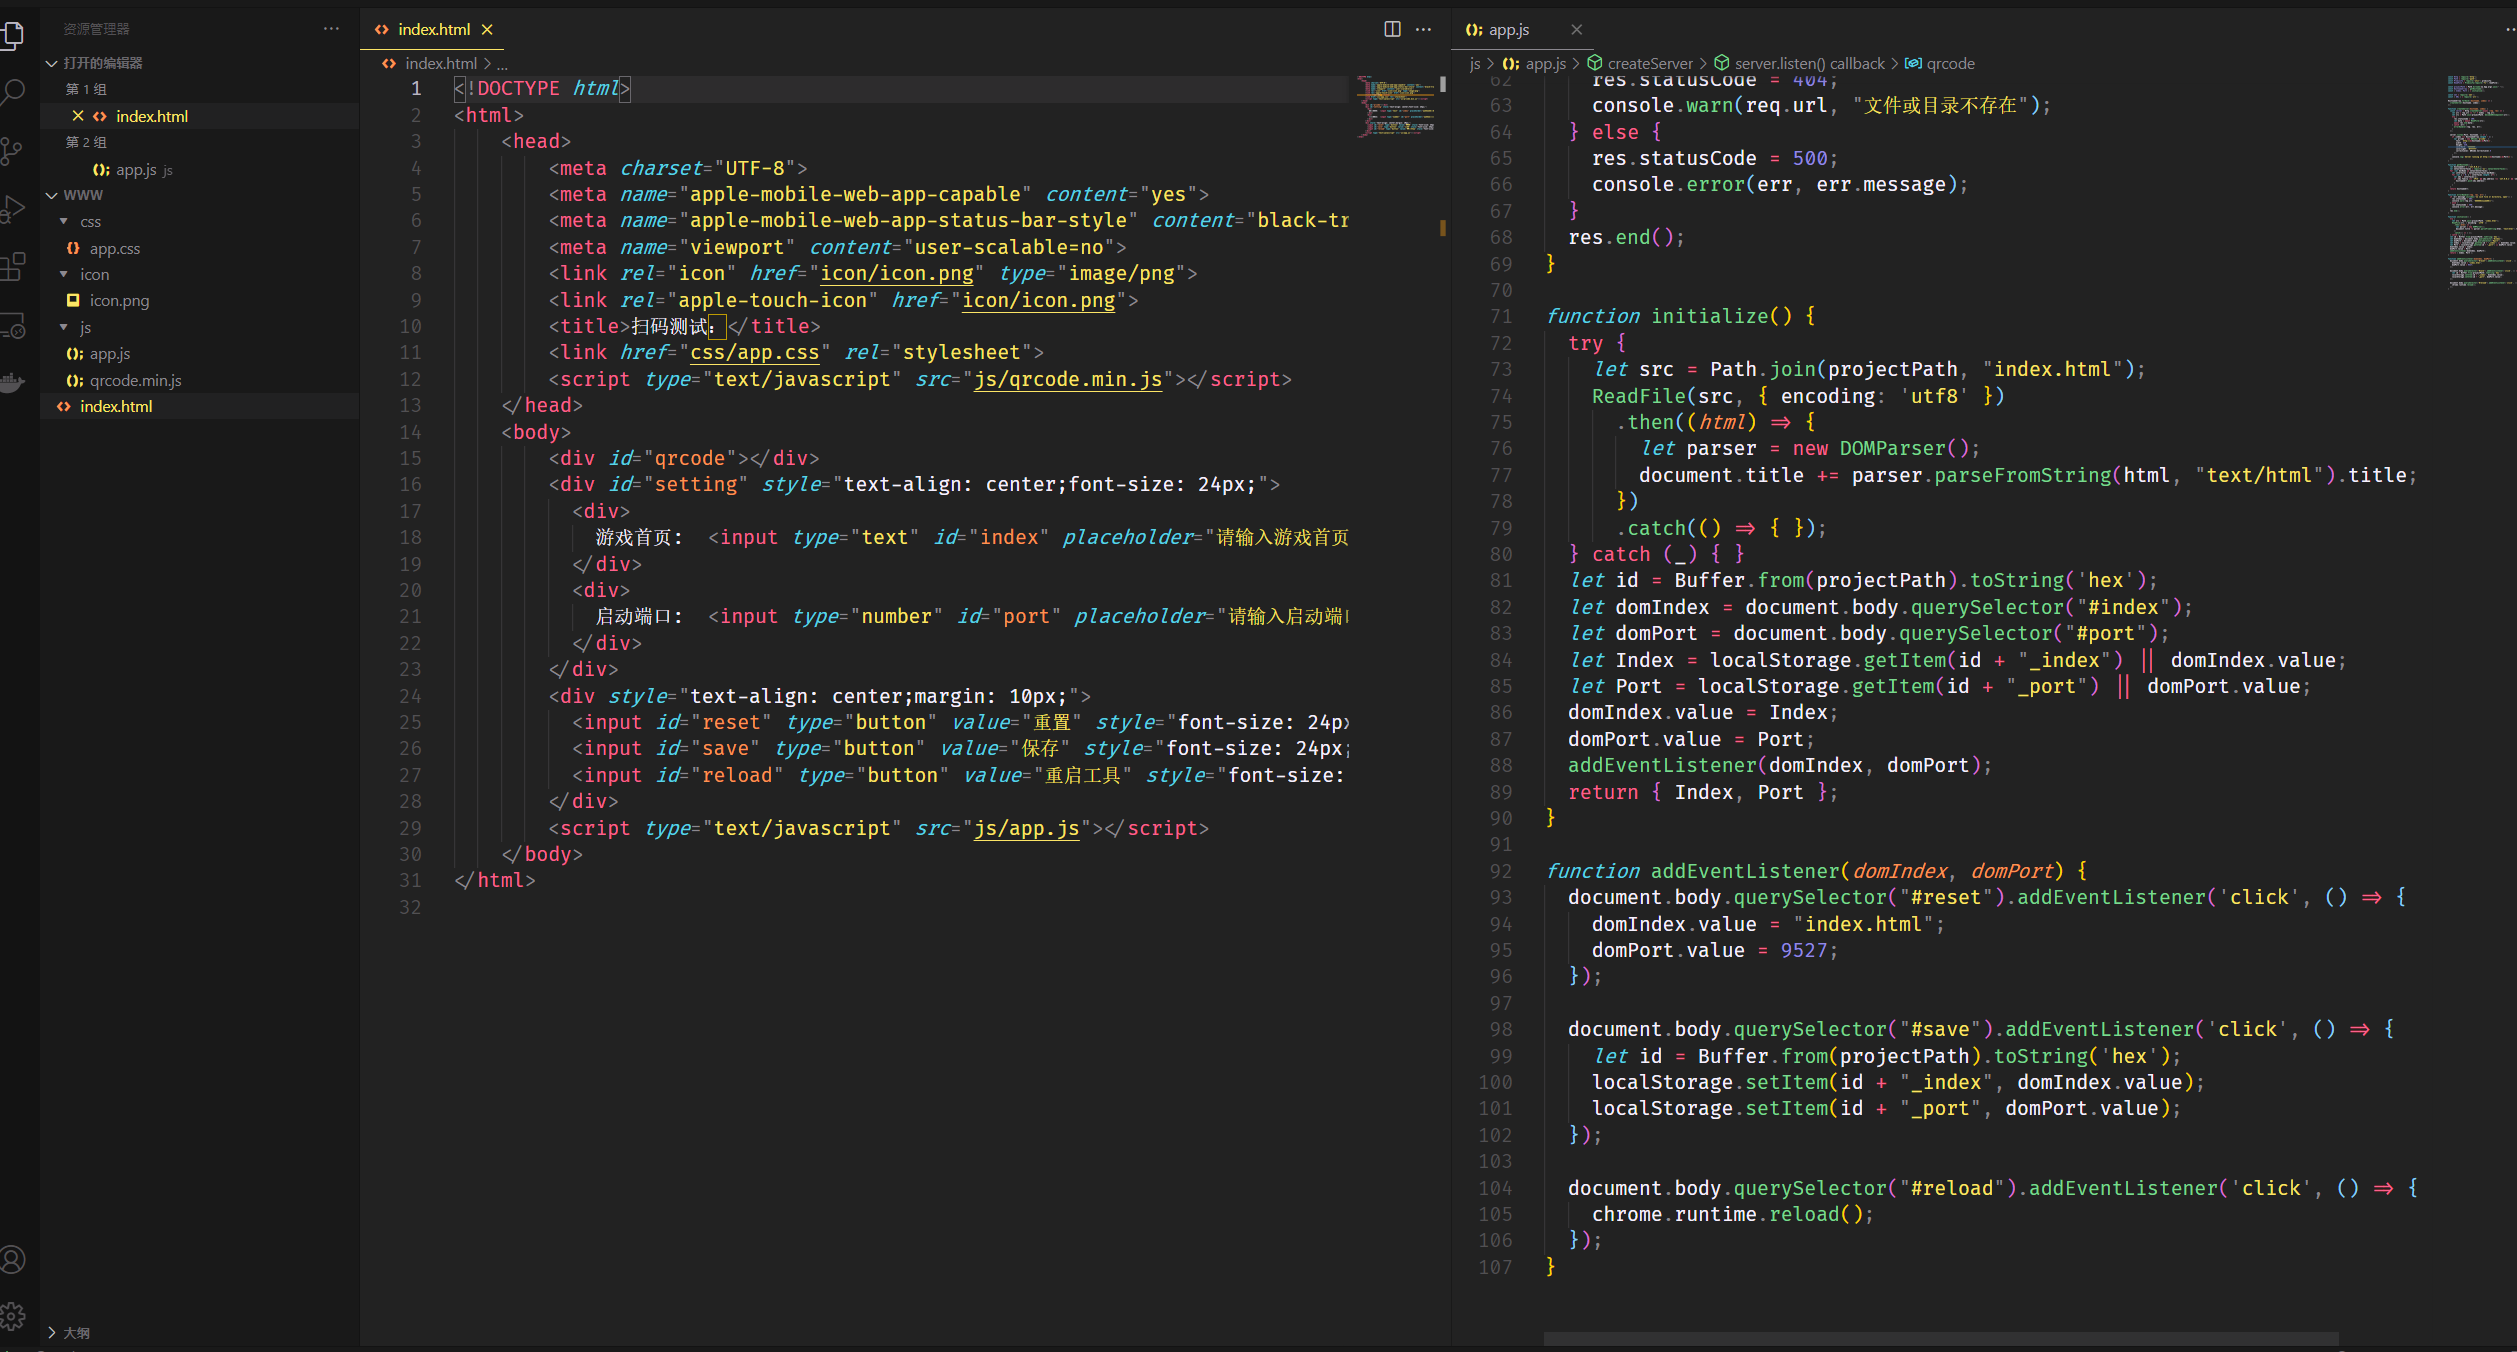Open the Source Control view
The image size is (2517, 1352).
12,152
